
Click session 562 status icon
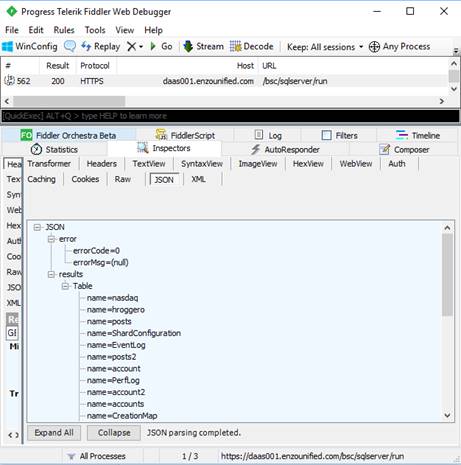[x=9, y=81]
